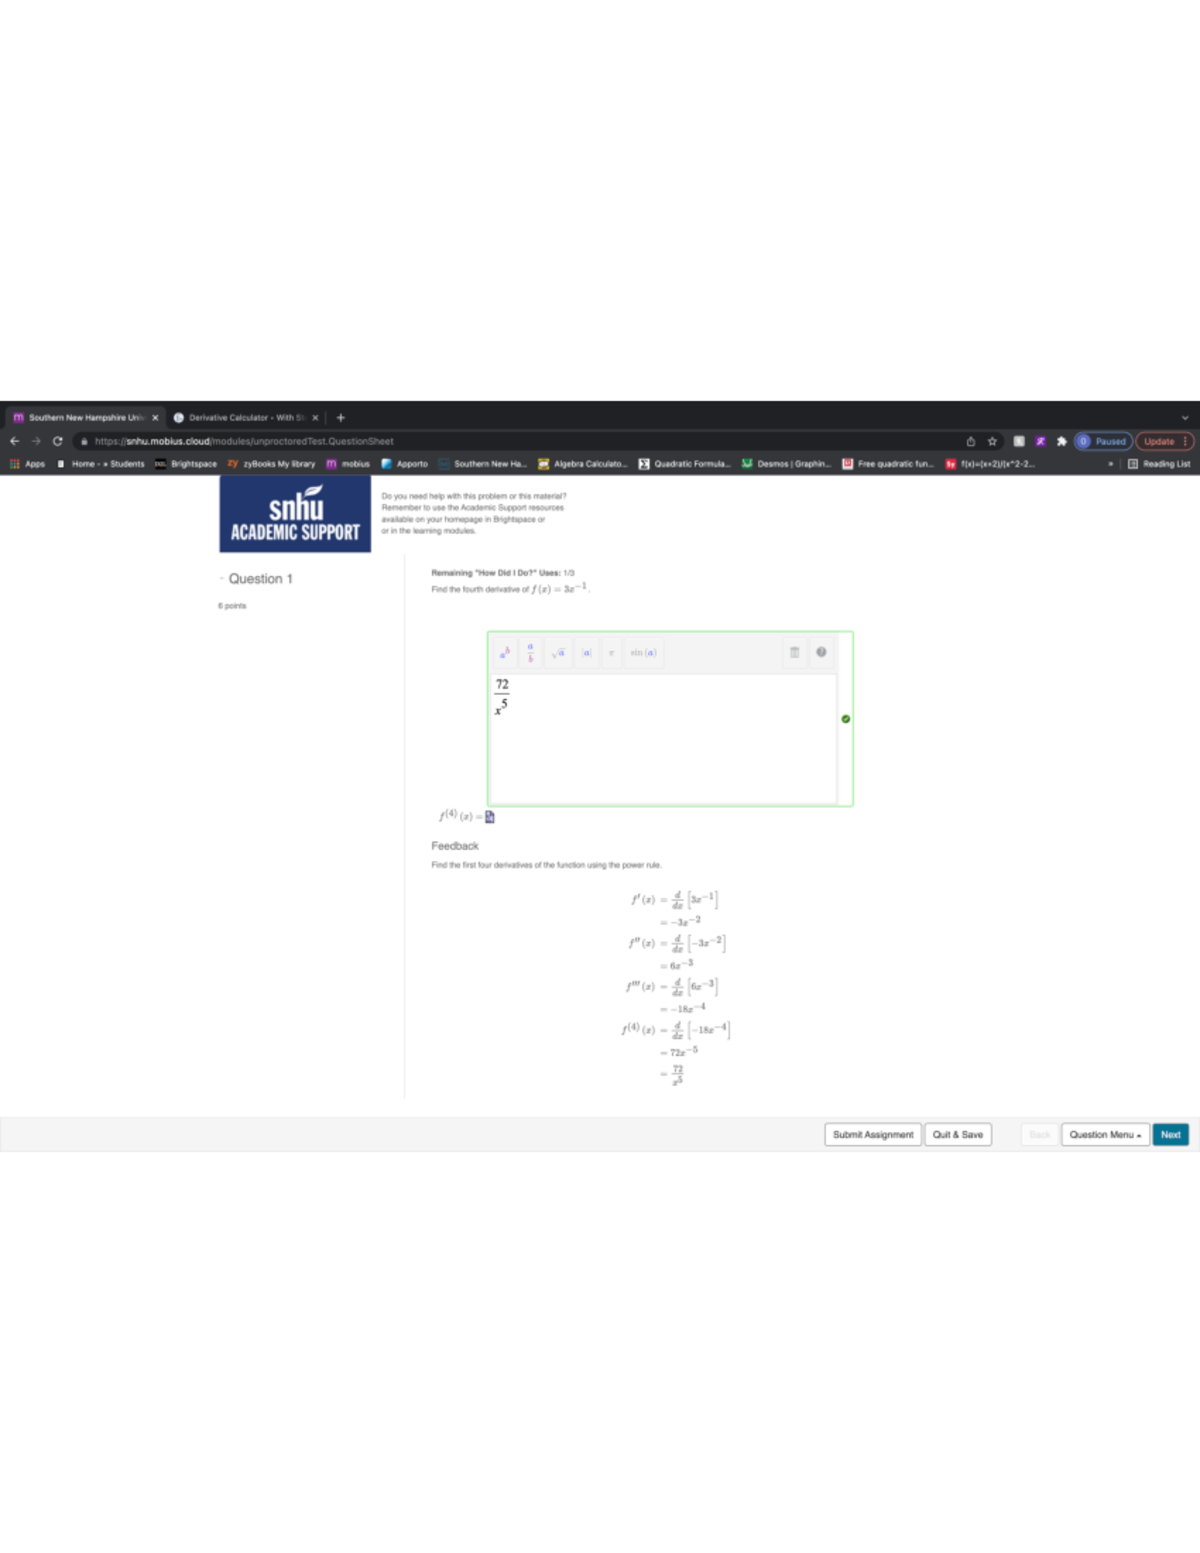Image resolution: width=1200 pixels, height=1553 pixels.
Task: Open the equation editor help icon
Action: click(821, 652)
